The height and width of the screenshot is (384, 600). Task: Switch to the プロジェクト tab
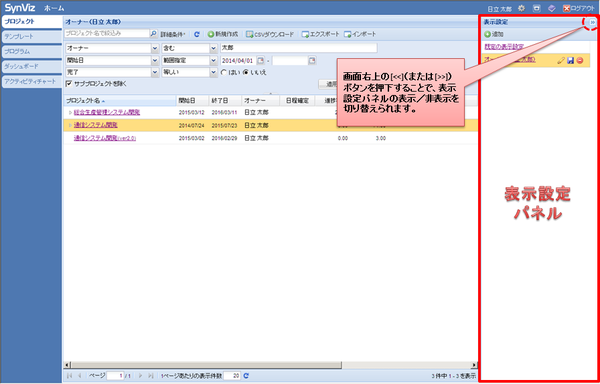(31, 22)
